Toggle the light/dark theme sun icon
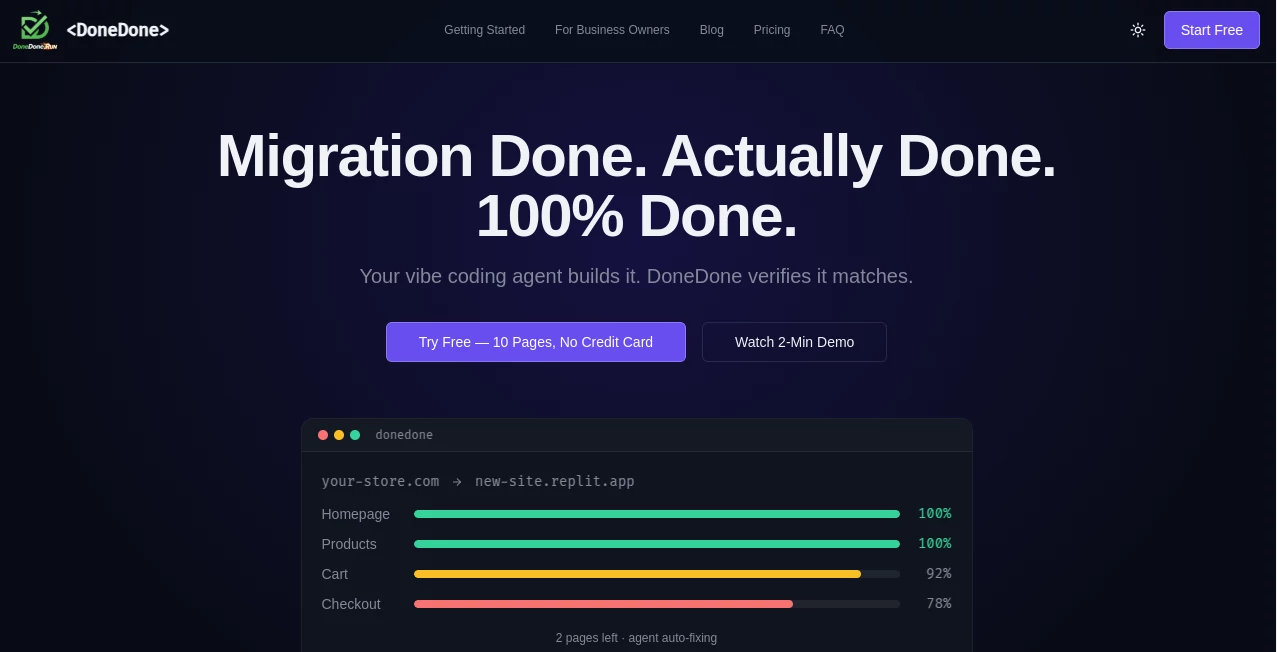Viewport: 1277px width, 652px height. click(1138, 30)
